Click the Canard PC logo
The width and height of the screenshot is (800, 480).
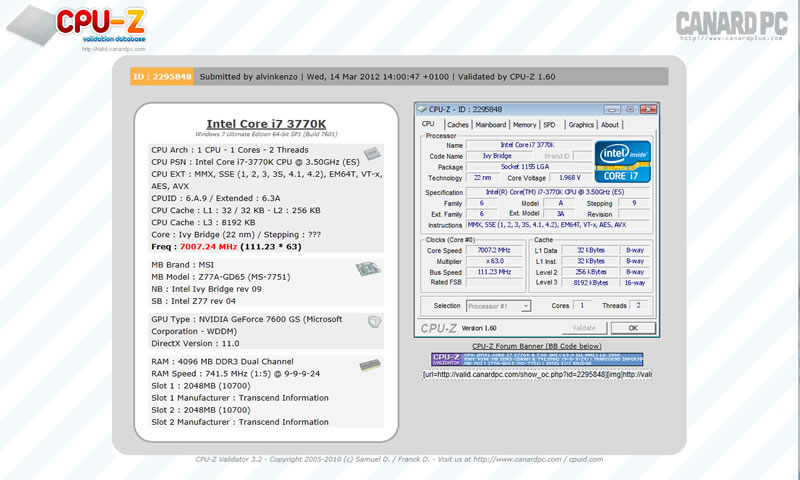(732, 26)
